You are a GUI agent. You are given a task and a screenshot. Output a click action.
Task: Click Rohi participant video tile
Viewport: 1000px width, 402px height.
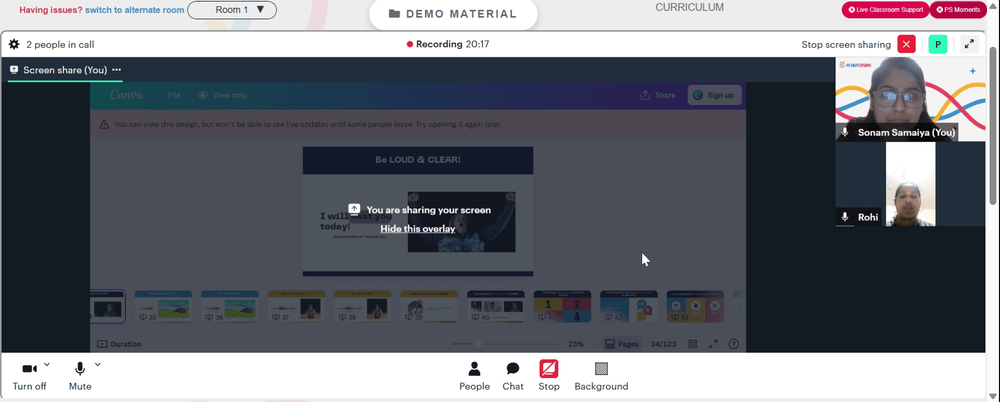(x=910, y=184)
